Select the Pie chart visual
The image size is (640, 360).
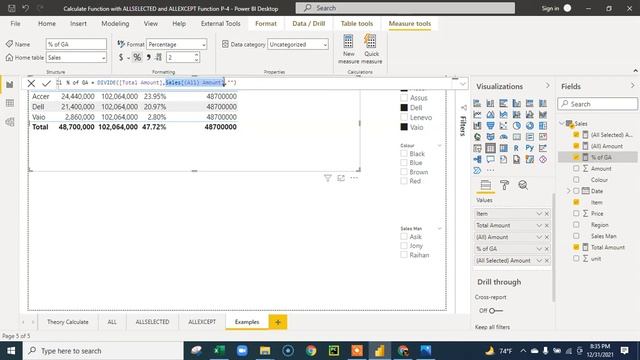pyautogui.click(x=516, y=126)
